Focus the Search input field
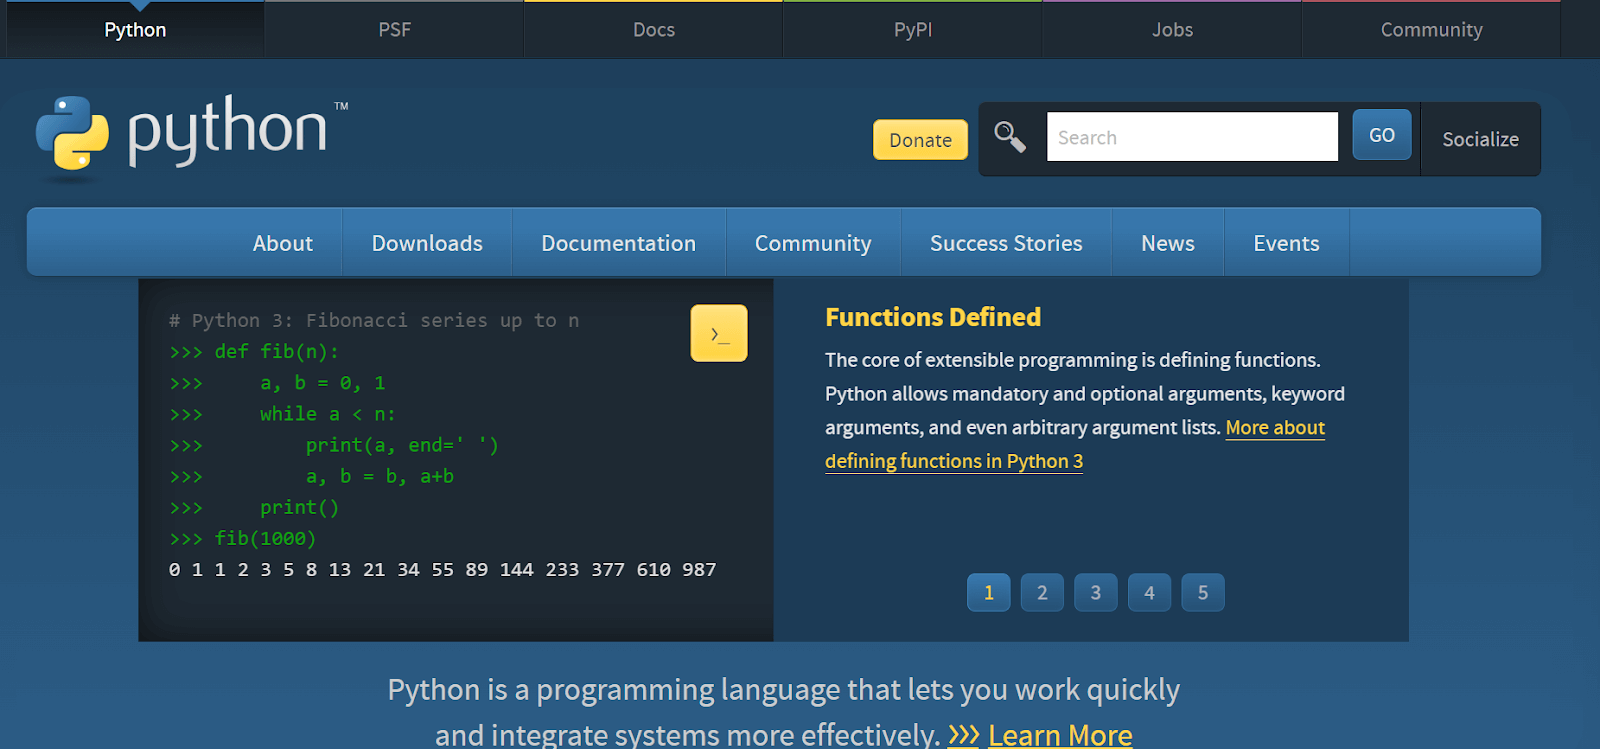 [x=1192, y=137]
